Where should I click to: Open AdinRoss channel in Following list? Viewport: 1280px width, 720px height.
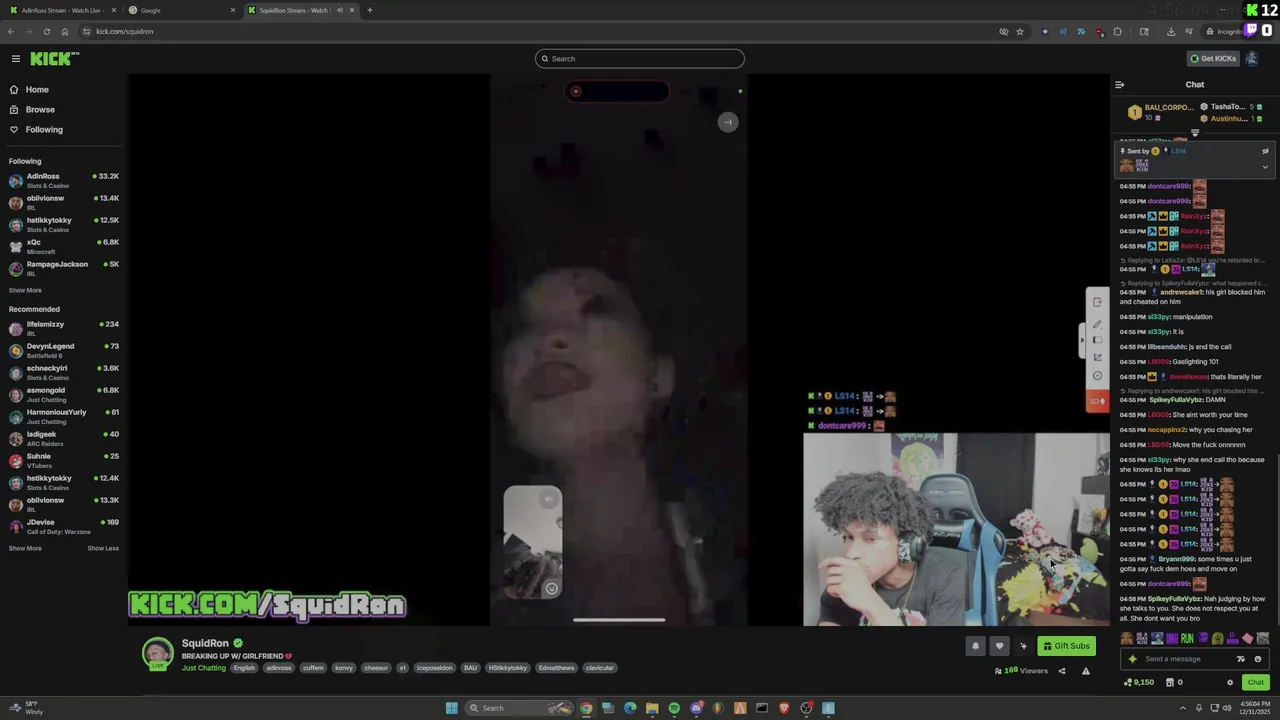tap(63, 180)
